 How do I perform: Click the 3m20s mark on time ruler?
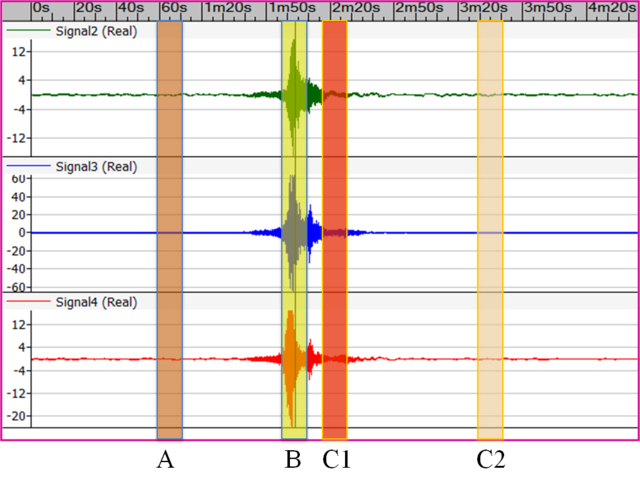484,8
